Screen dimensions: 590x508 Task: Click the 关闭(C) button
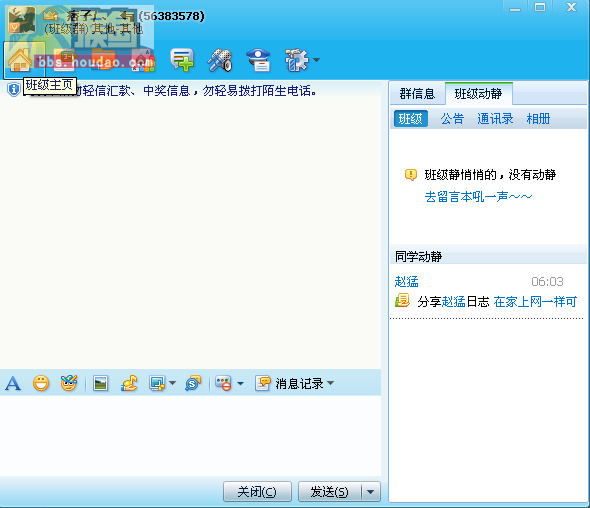tap(257, 491)
